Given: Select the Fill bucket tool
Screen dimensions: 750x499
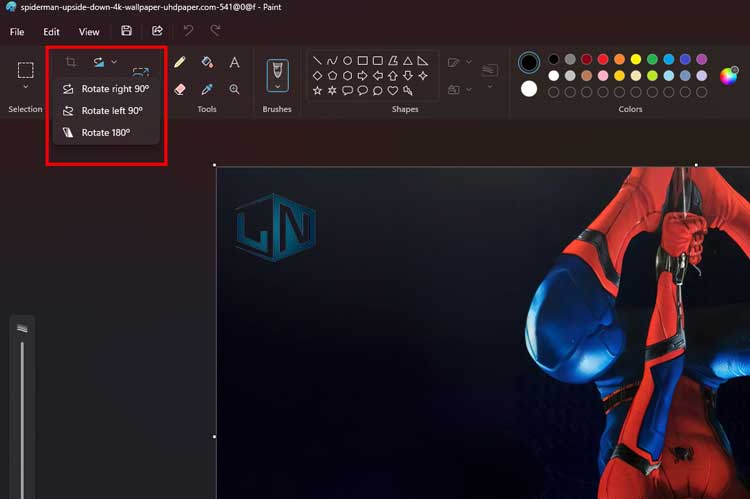Looking at the screenshot, I should pyautogui.click(x=207, y=62).
